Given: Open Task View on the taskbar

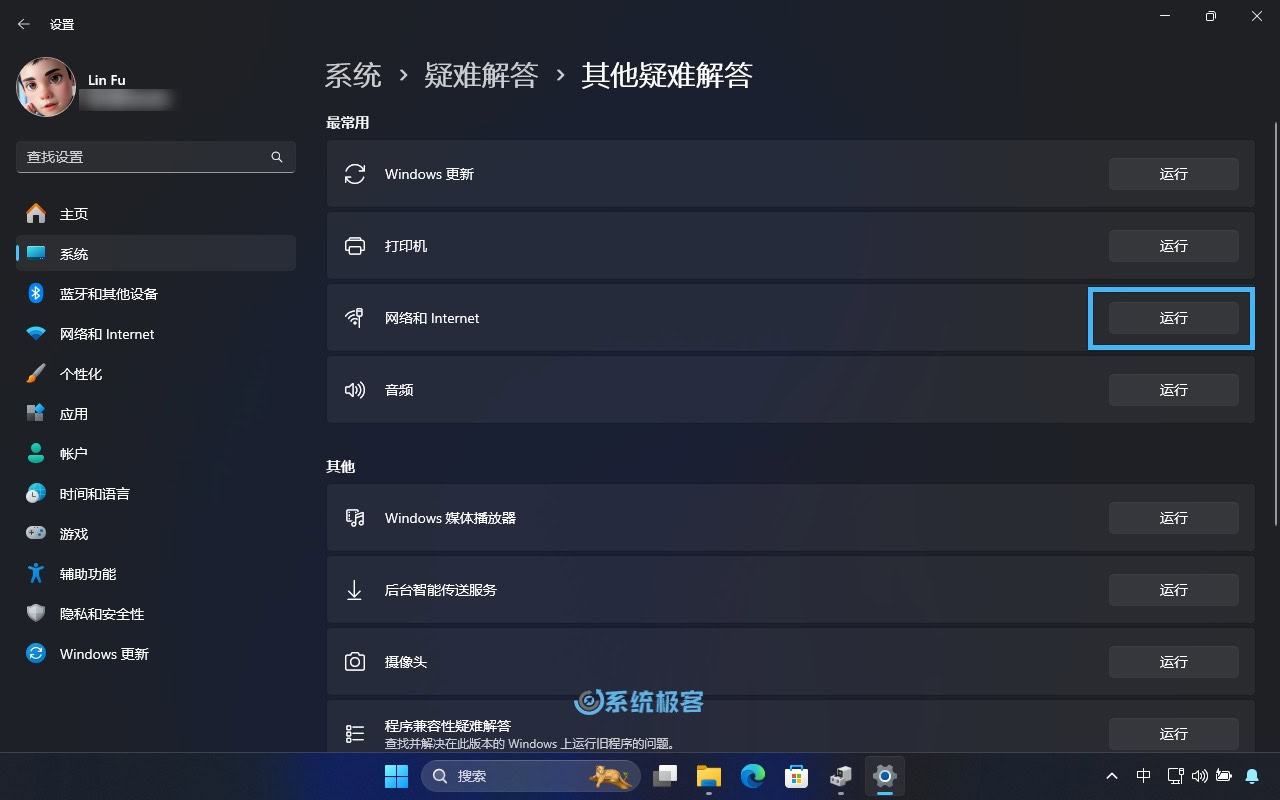Looking at the screenshot, I should coord(665,776).
